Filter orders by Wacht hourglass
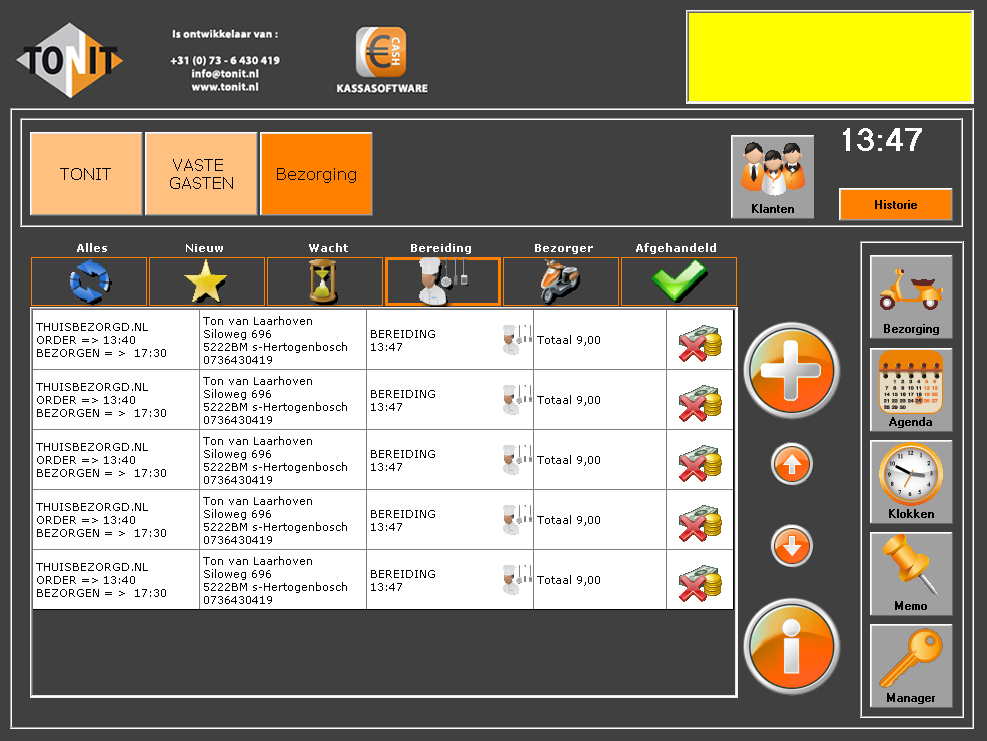 click(x=324, y=281)
